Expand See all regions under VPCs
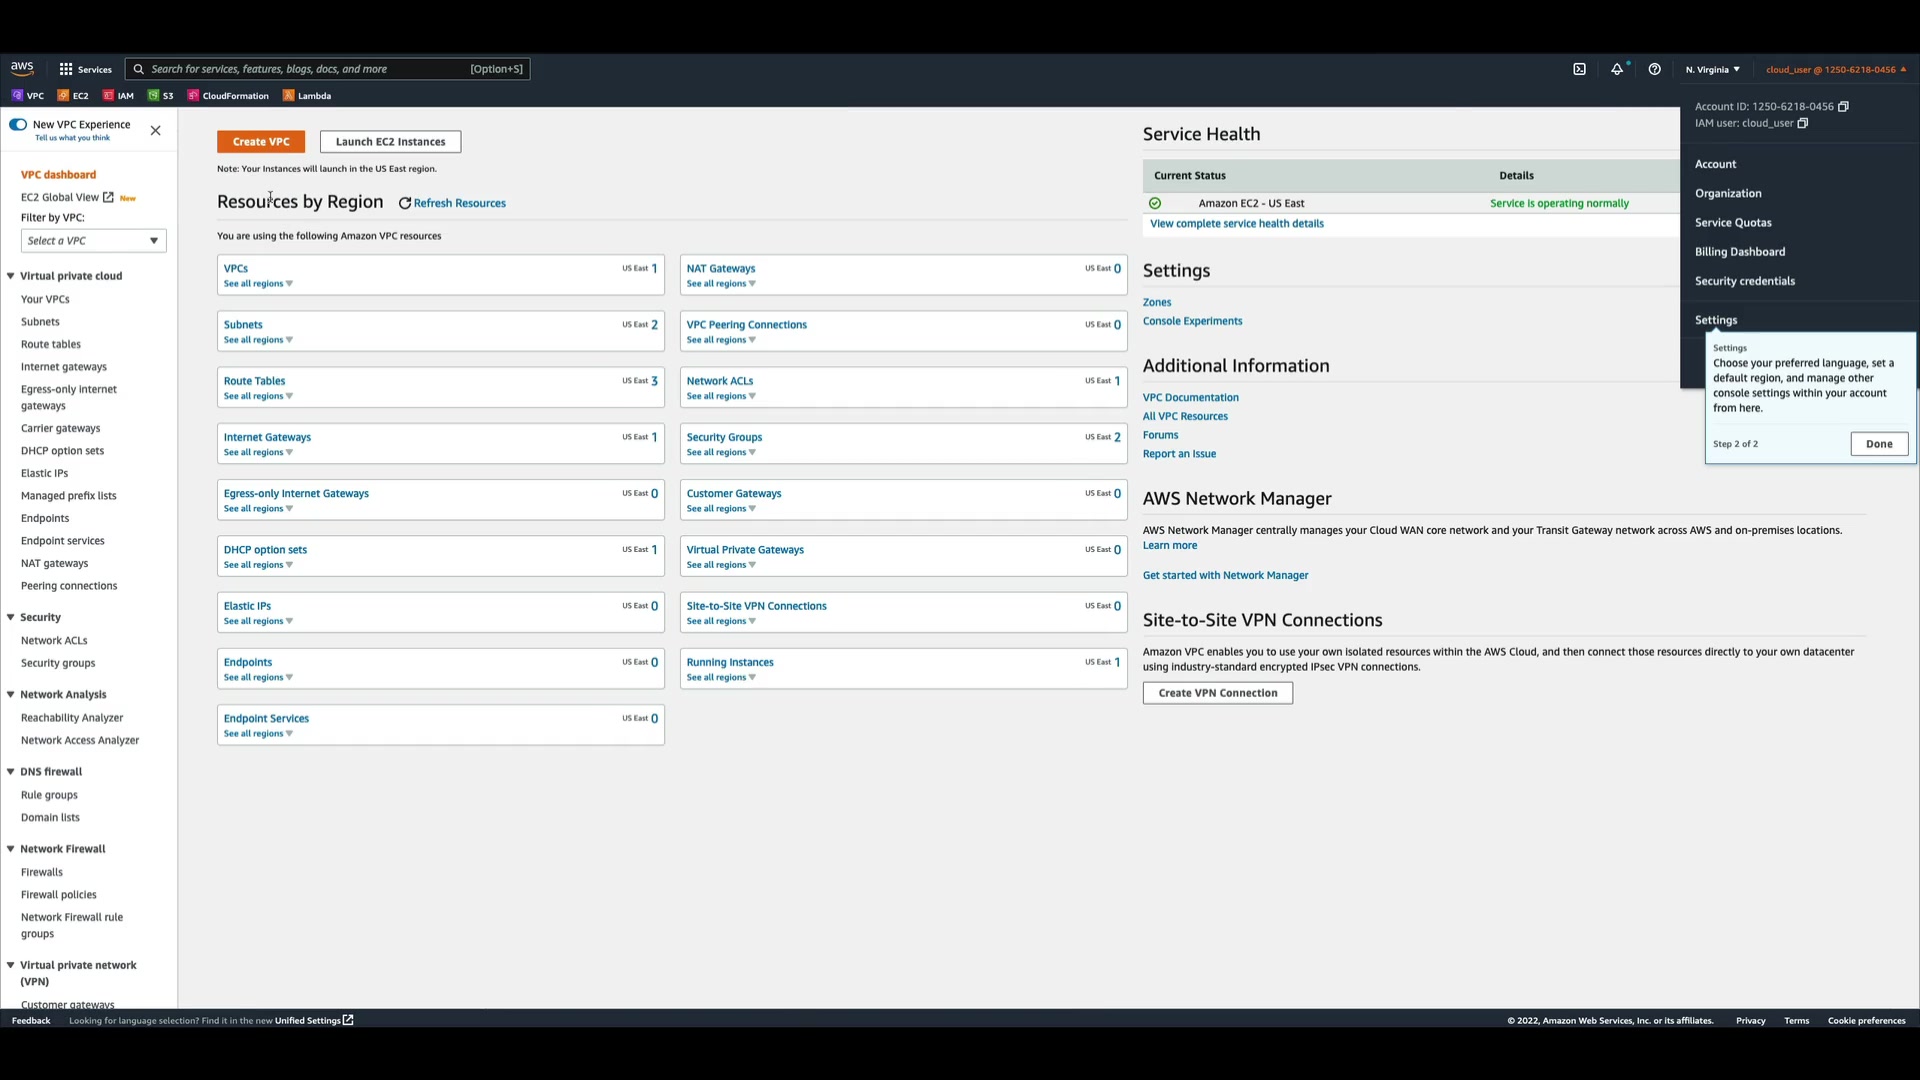This screenshot has height=1080, width=1920. (258, 284)
